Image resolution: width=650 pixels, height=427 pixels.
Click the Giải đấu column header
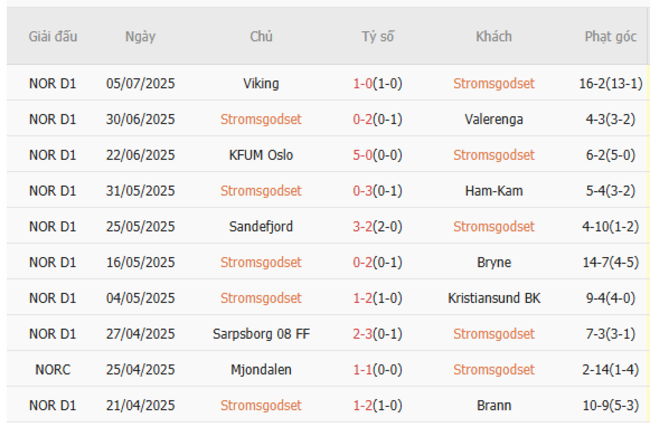[53, 37]
